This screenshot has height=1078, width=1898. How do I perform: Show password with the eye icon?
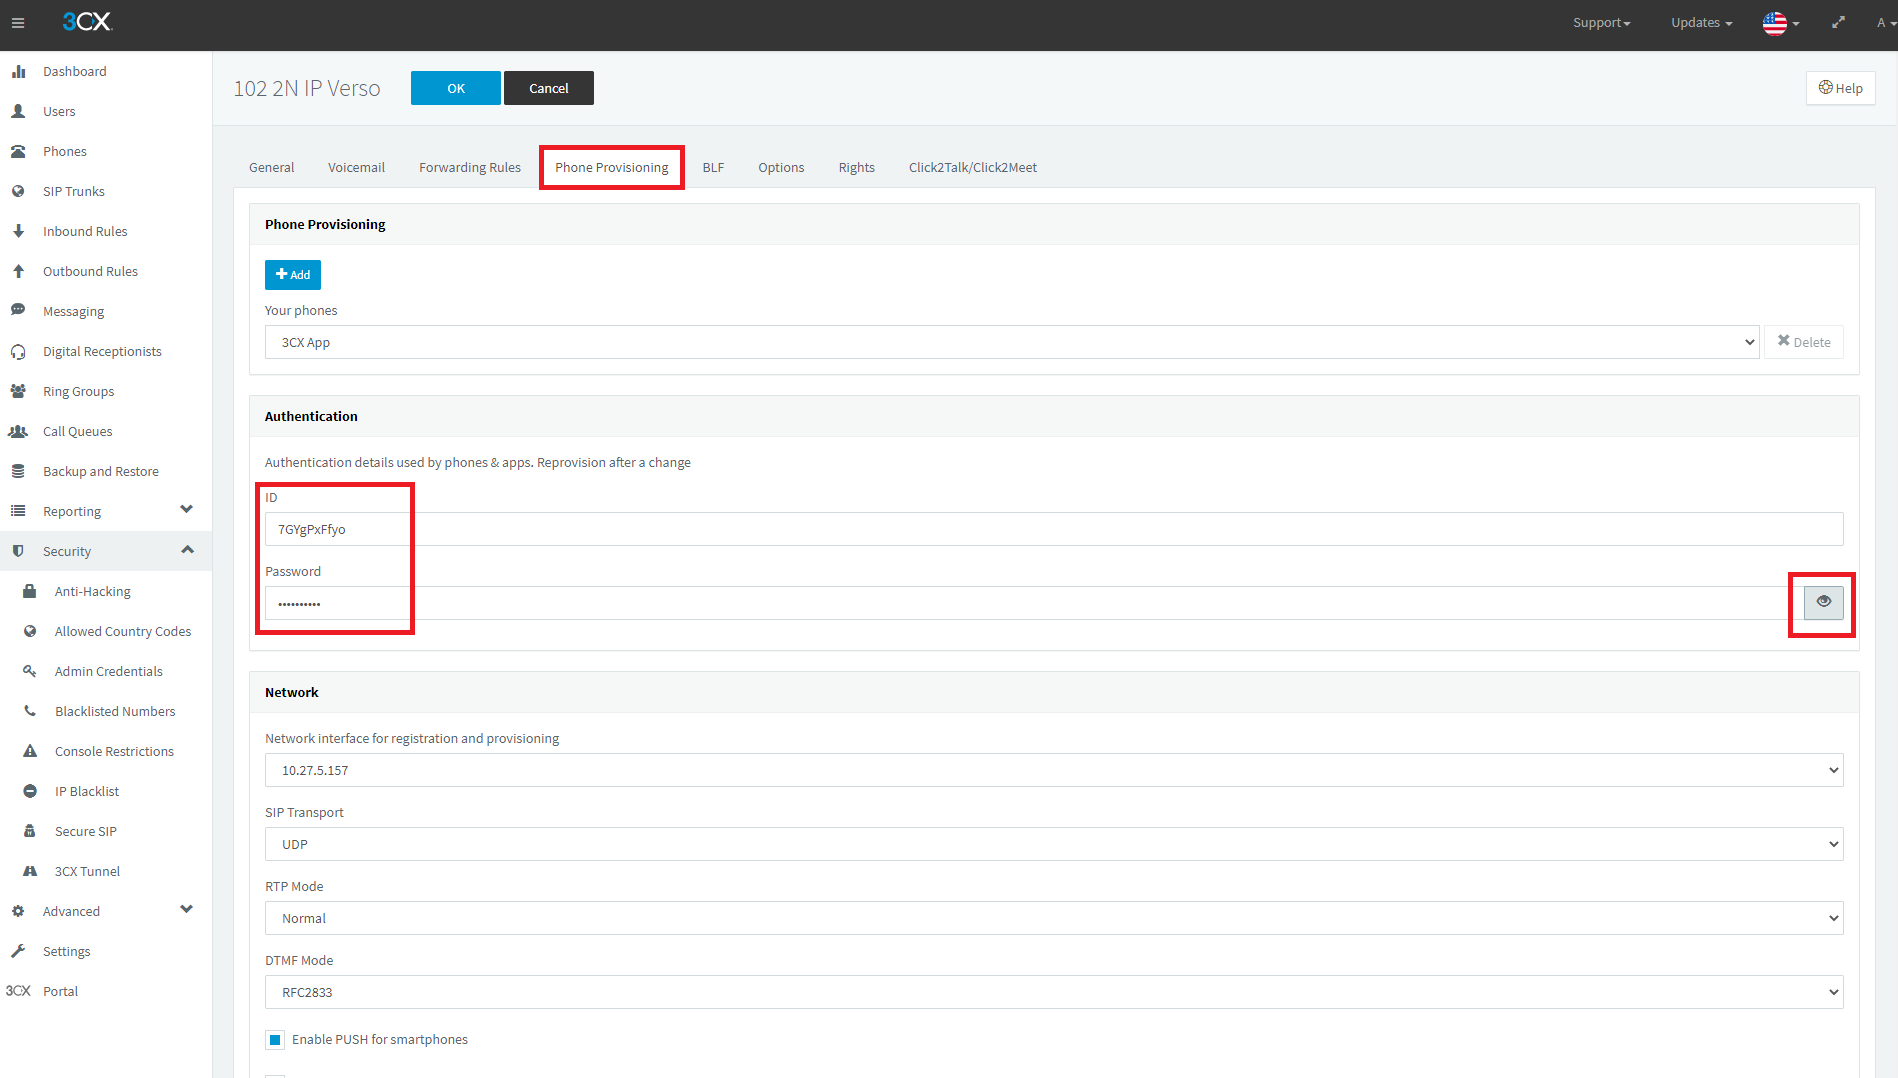pos(1823,602)
